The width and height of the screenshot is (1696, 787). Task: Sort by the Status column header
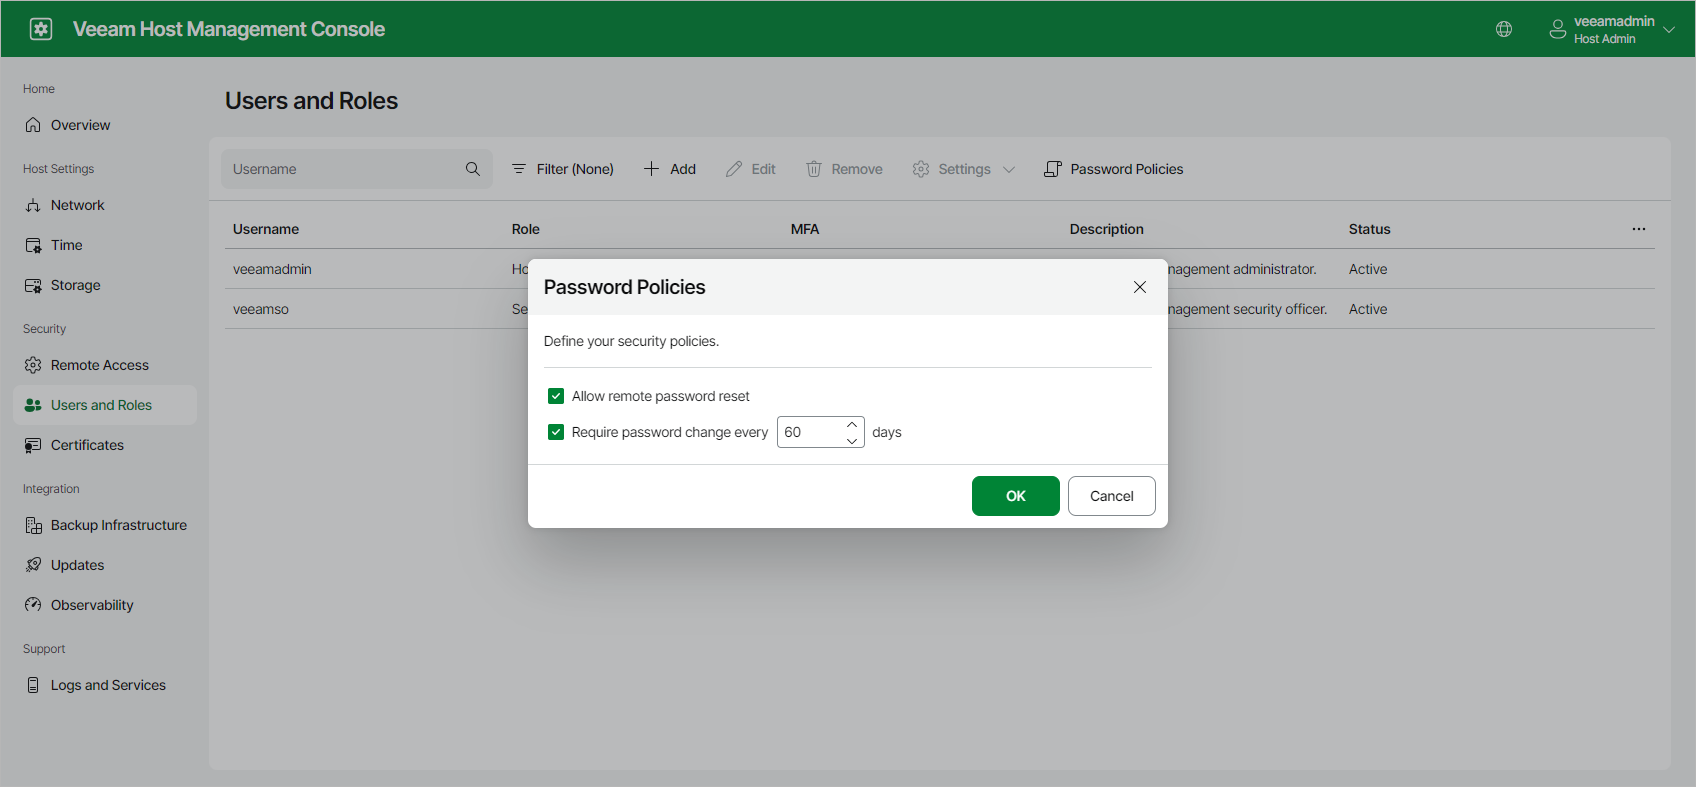click(x=1370, y=229)
